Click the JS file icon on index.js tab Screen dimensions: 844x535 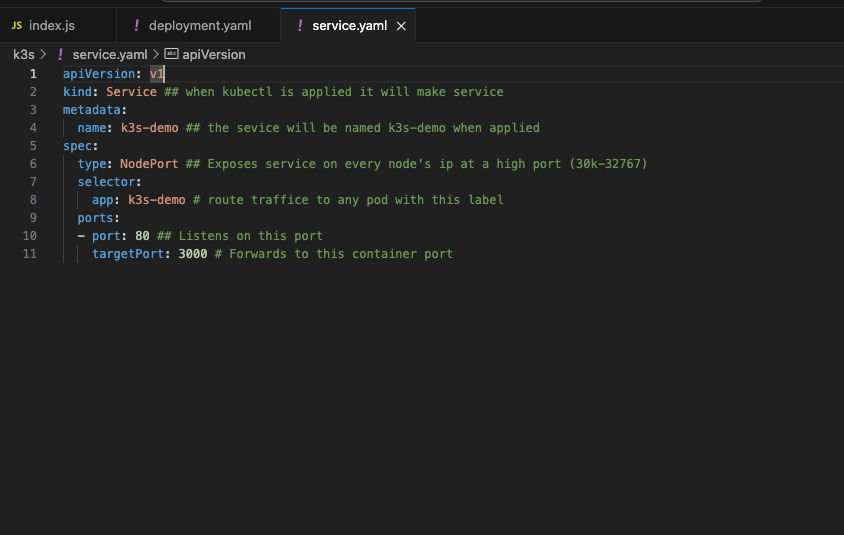(x=16, y=25)
